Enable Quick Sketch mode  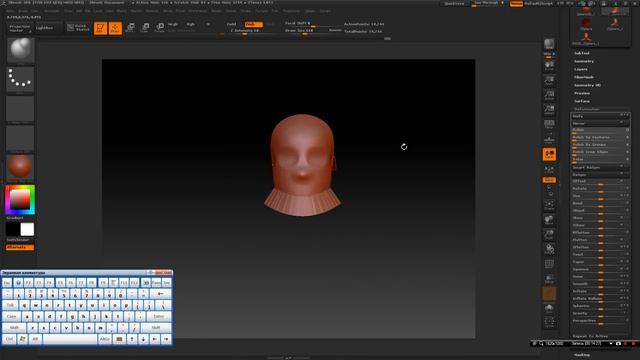coord(78,28)
